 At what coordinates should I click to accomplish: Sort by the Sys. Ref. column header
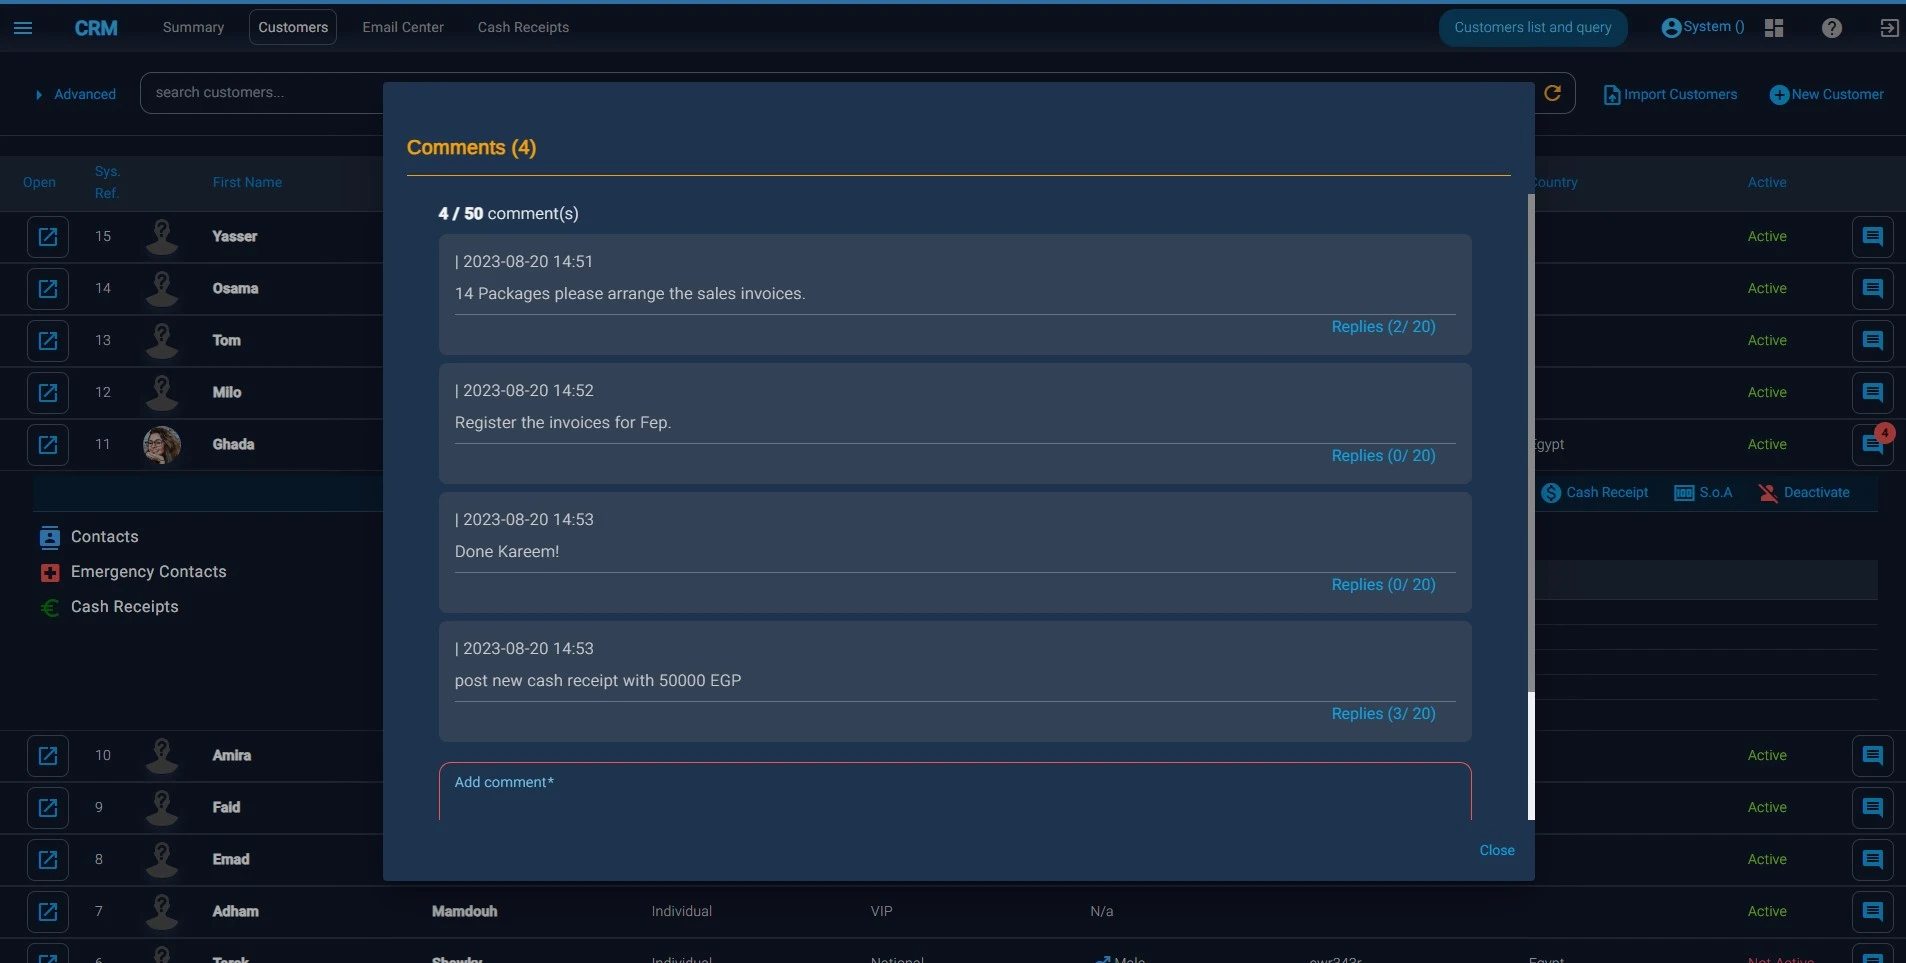click(x=107, y=183)
